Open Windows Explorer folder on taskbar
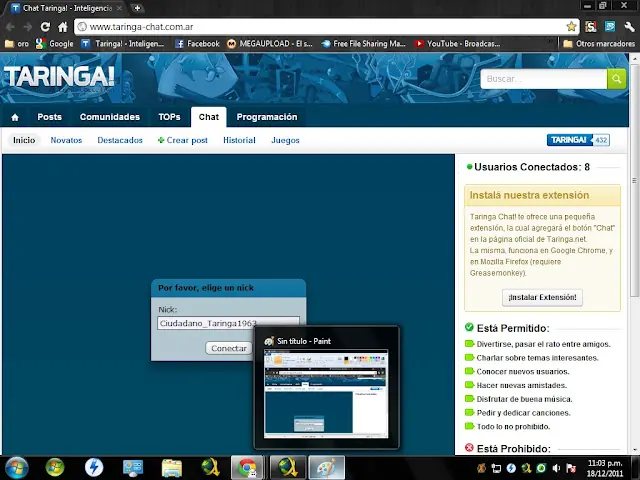The height and width of the screenshot is (480, 640). (172, 468)
